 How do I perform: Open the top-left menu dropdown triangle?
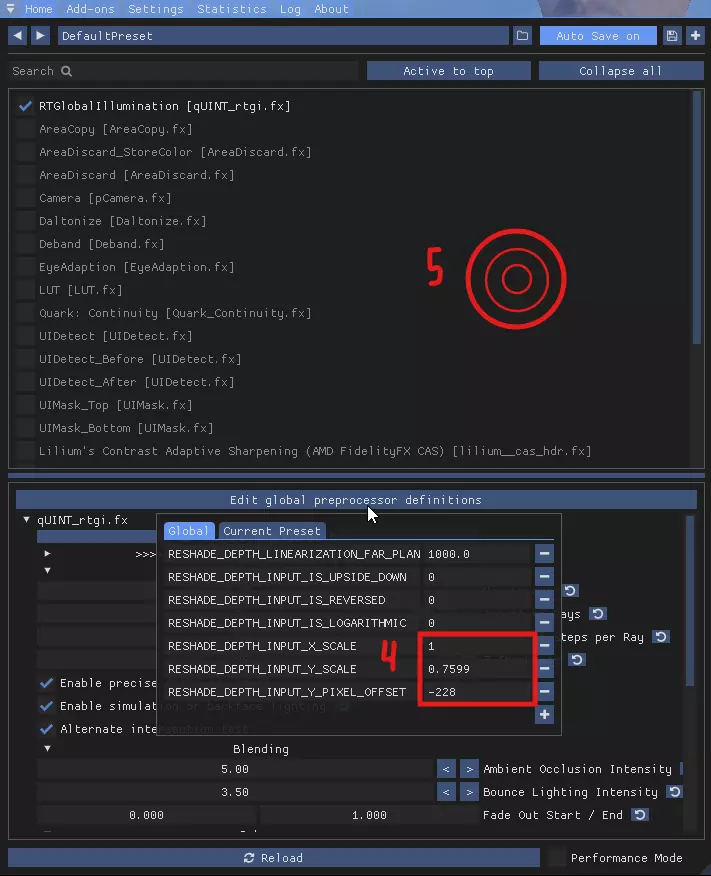click(11, 8)
